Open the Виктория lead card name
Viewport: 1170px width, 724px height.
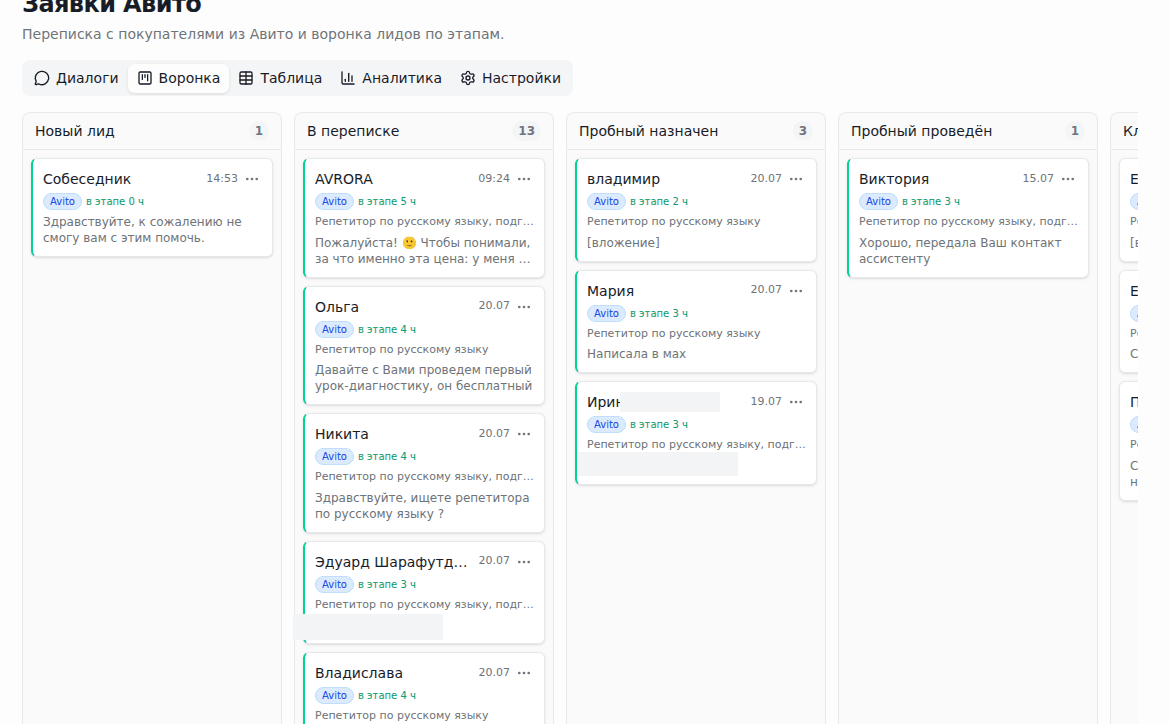pos(894,179)
